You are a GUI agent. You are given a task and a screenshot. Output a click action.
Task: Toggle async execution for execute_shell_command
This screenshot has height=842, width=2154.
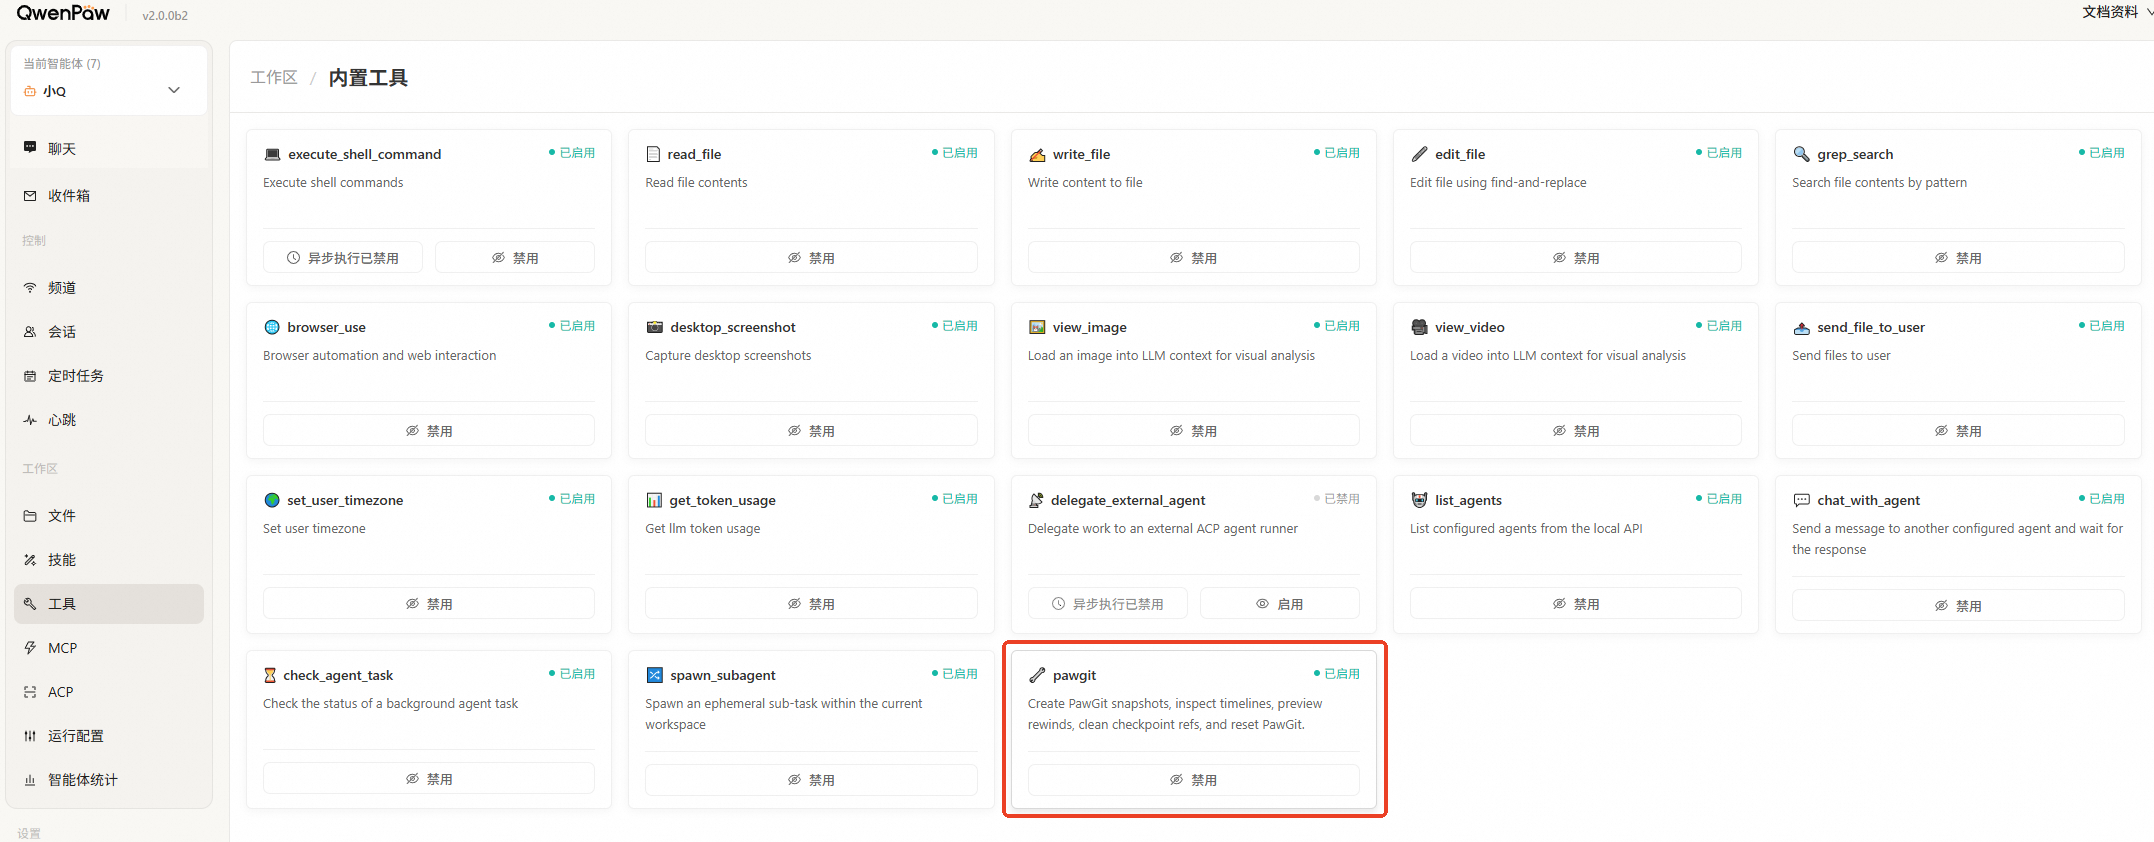(343, 257)
